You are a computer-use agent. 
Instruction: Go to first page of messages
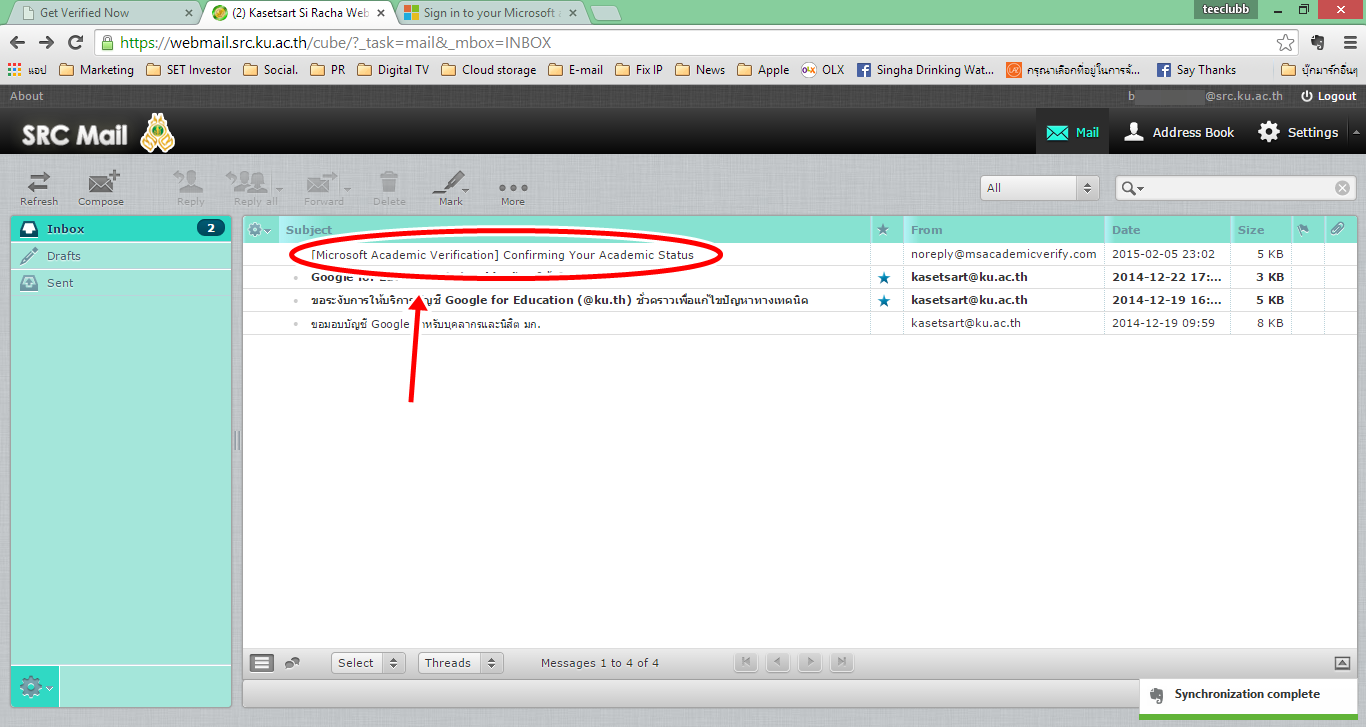tap(746, 662)
